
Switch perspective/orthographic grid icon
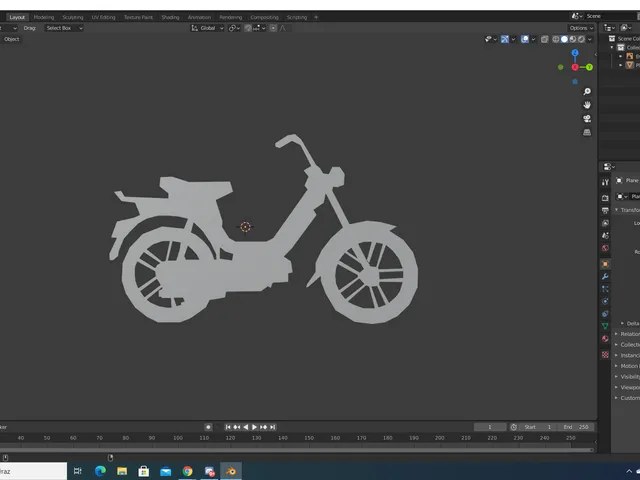587,132
